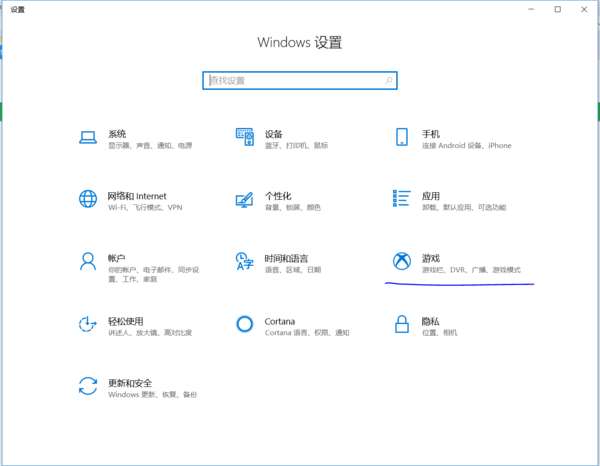The width and height of the screenshot is (600, 466).
Task: Click the 更新和安全 category title
Action: [x=130, y=383]
